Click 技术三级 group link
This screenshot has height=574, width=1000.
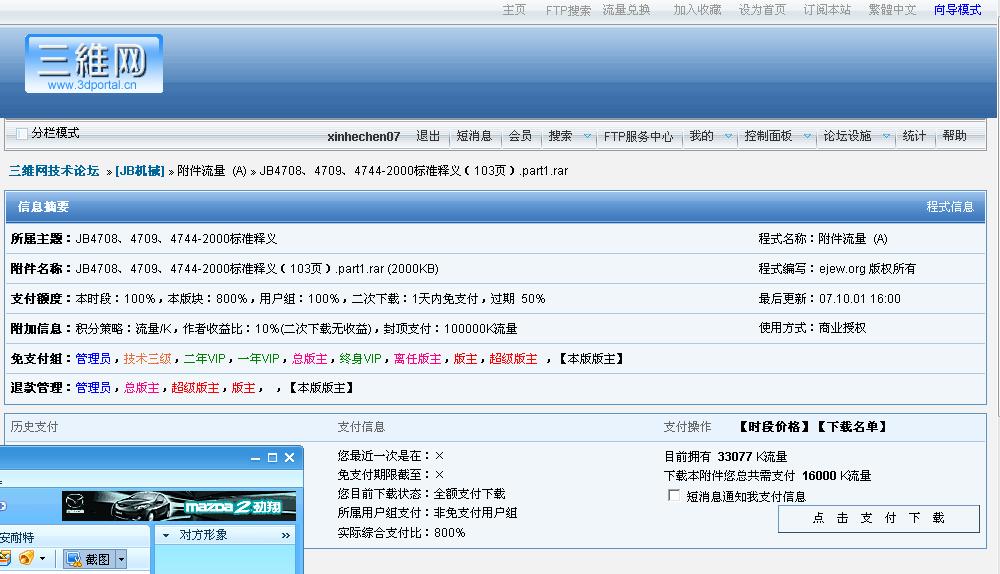coord(147,358)
